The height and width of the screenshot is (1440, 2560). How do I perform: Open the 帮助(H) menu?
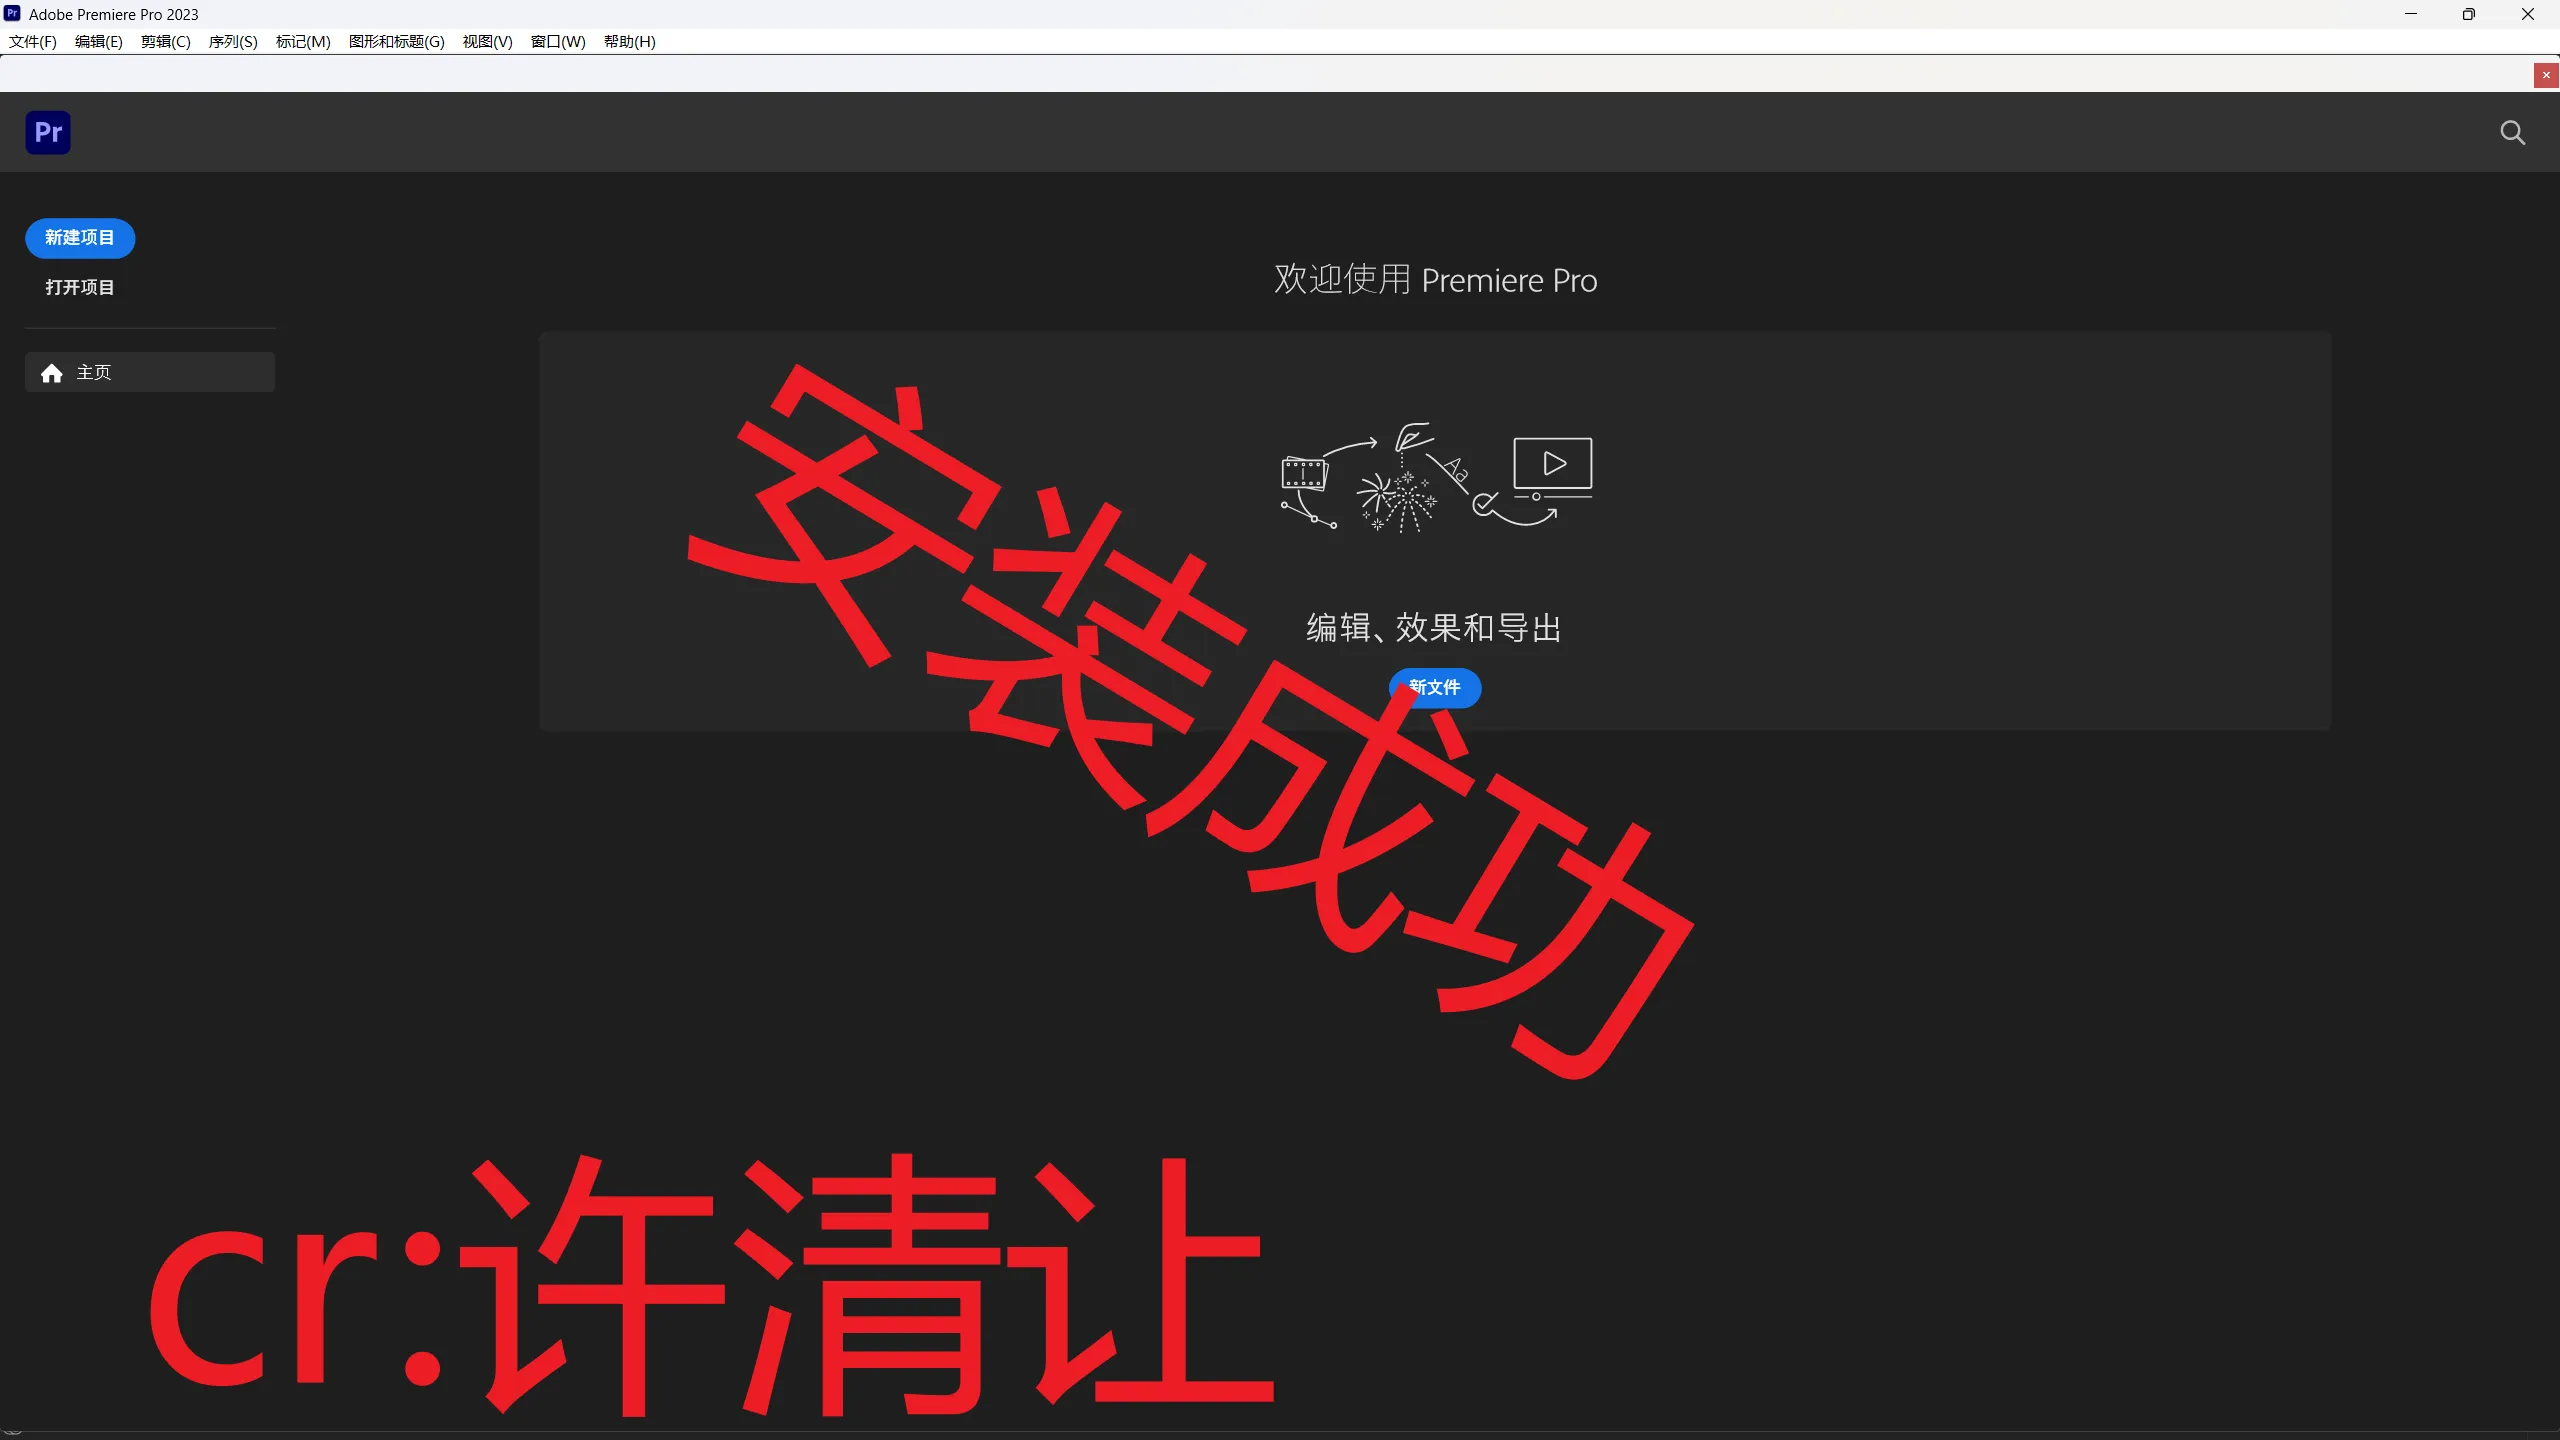tap(630, 41)
